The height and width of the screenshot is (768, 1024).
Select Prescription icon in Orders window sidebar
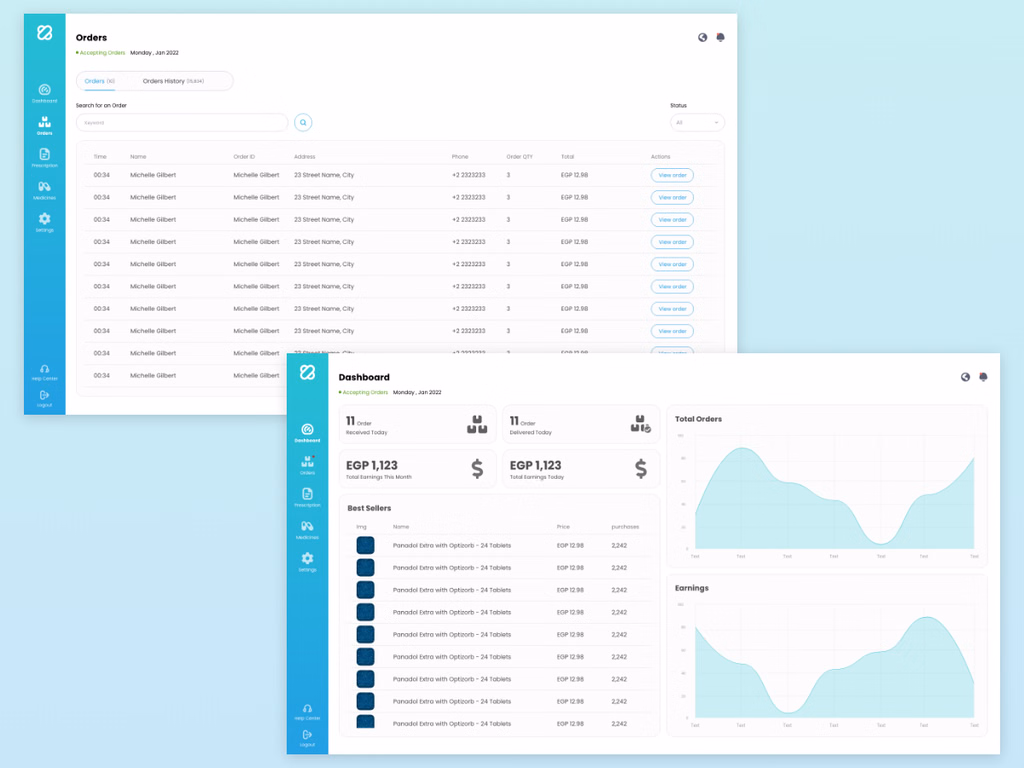pyautogui.click(x=44, y=157)
